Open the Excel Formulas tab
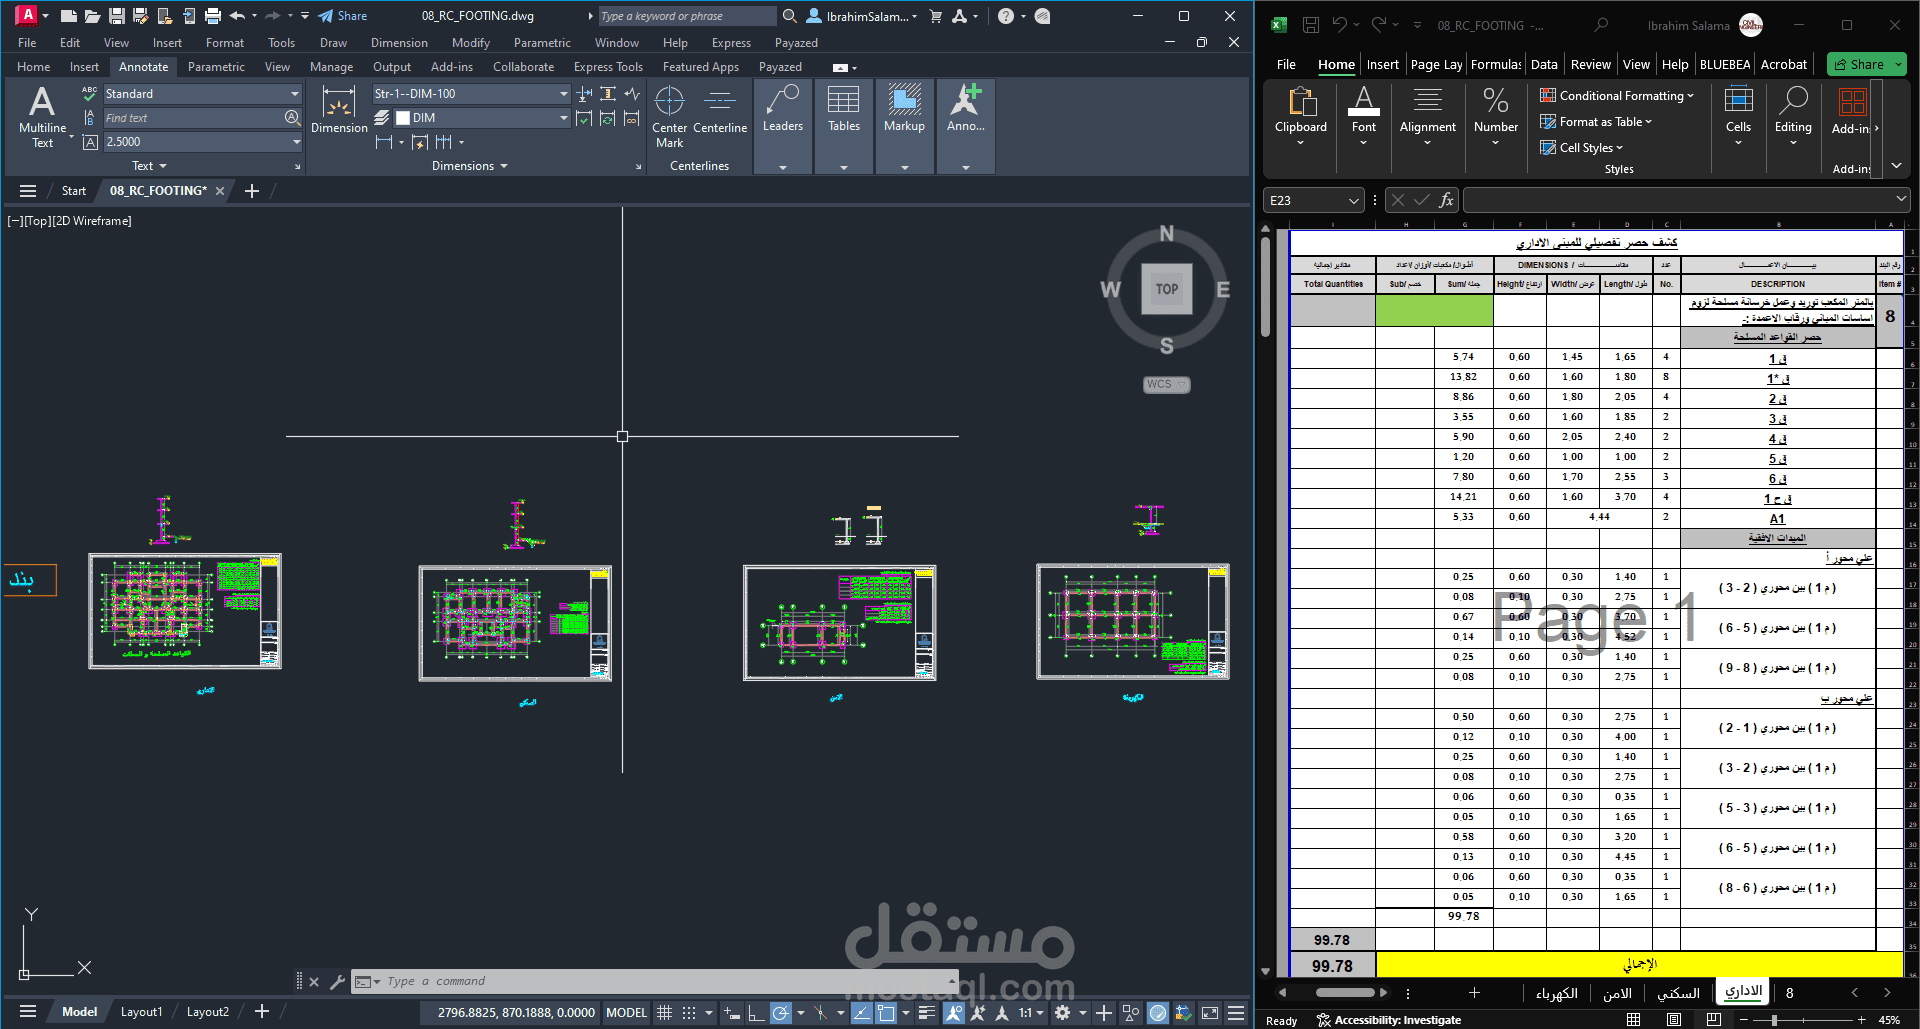 click(x=1496, y=64)
